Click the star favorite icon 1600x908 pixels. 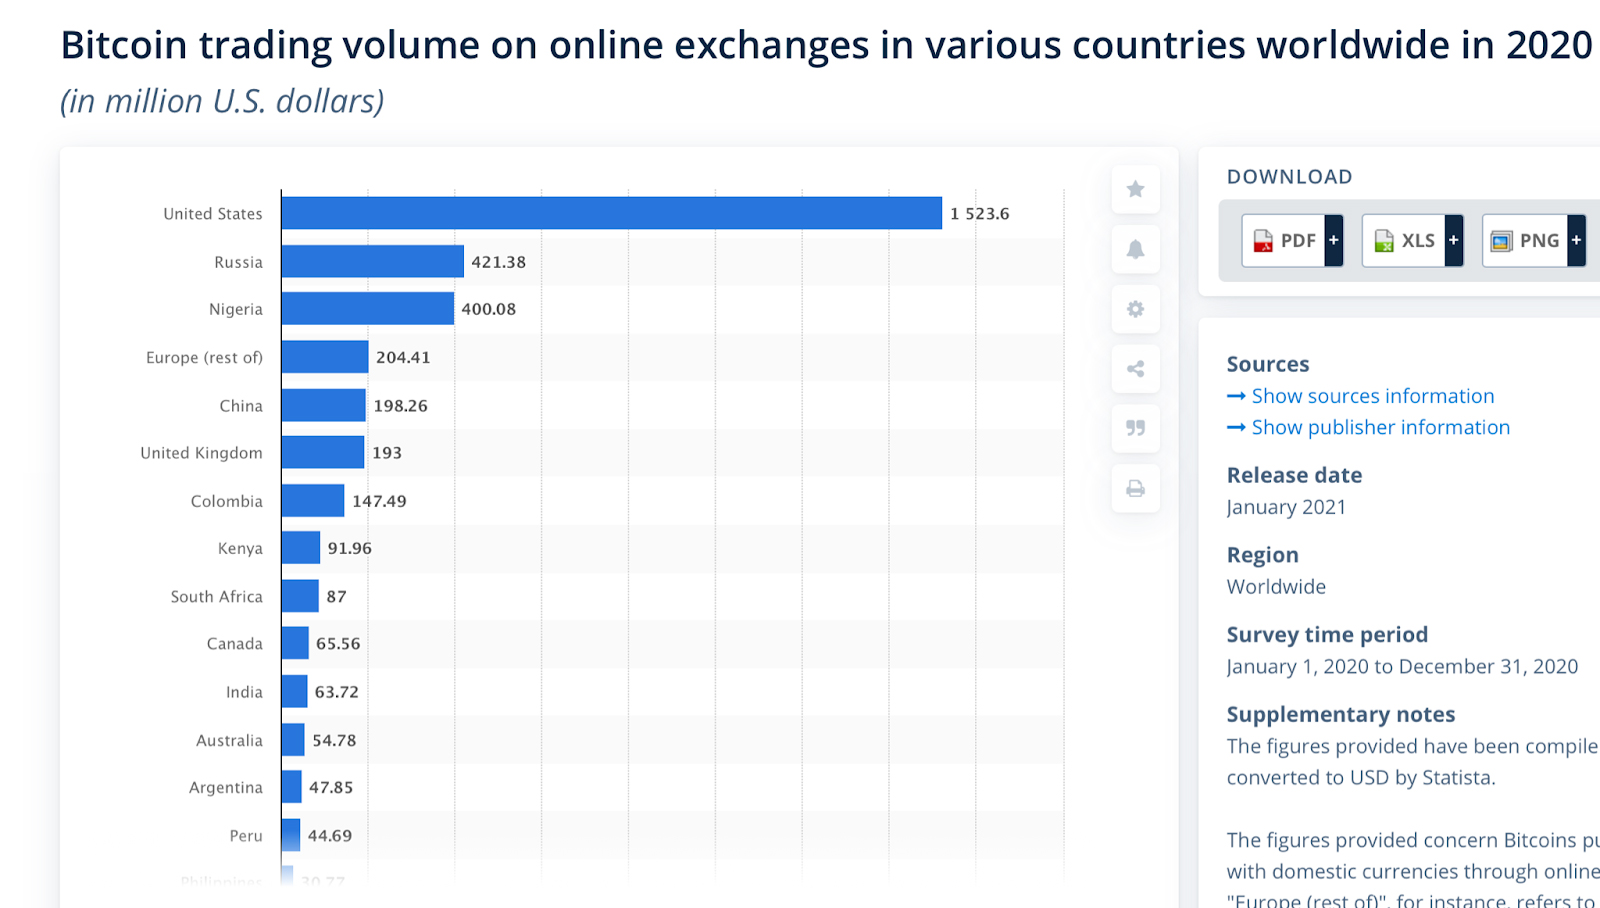pyautogui.click(x=1135, y=189)
